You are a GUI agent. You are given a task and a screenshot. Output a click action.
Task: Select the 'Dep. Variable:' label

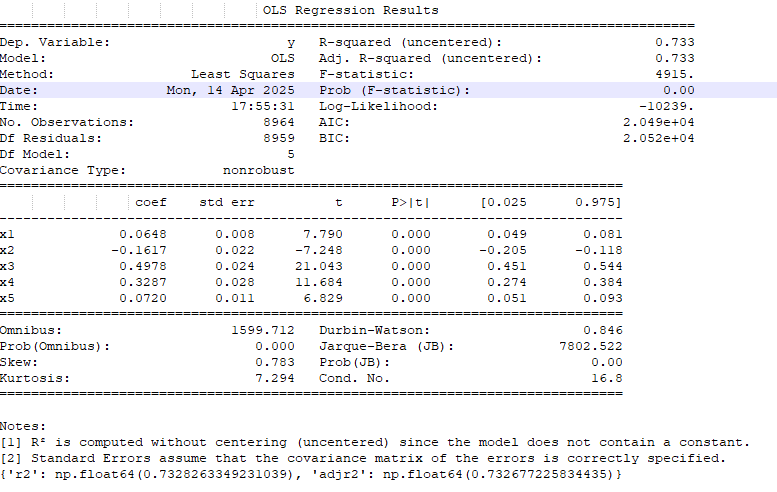point(55,43)
